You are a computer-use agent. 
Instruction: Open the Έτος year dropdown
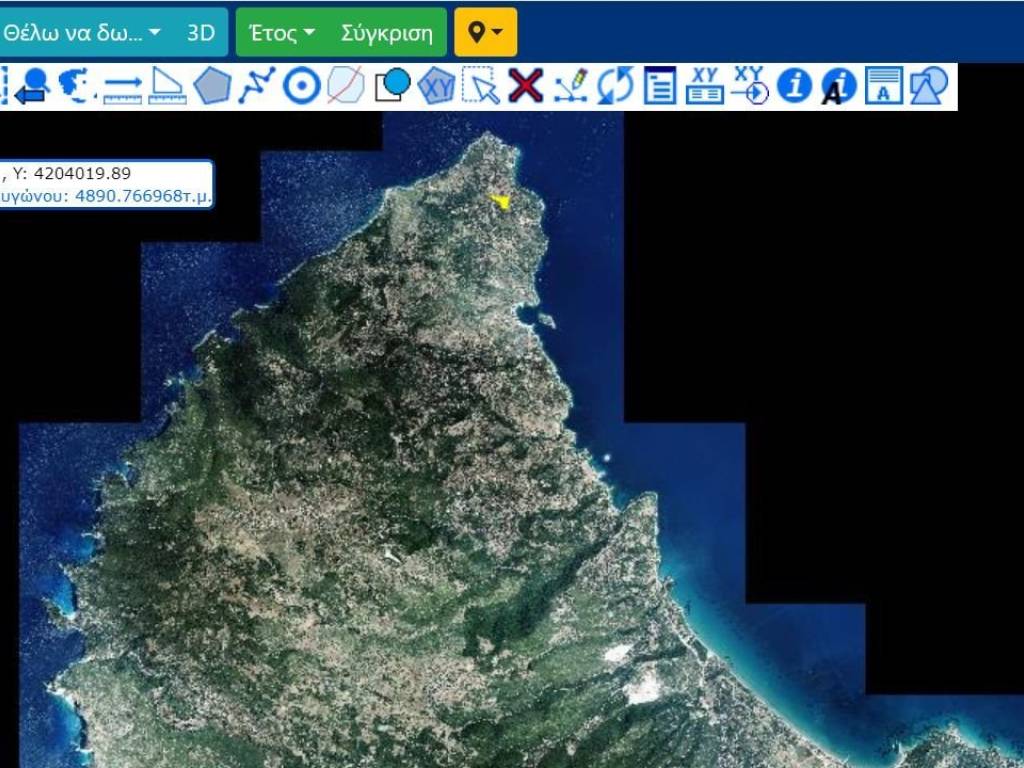282,33
